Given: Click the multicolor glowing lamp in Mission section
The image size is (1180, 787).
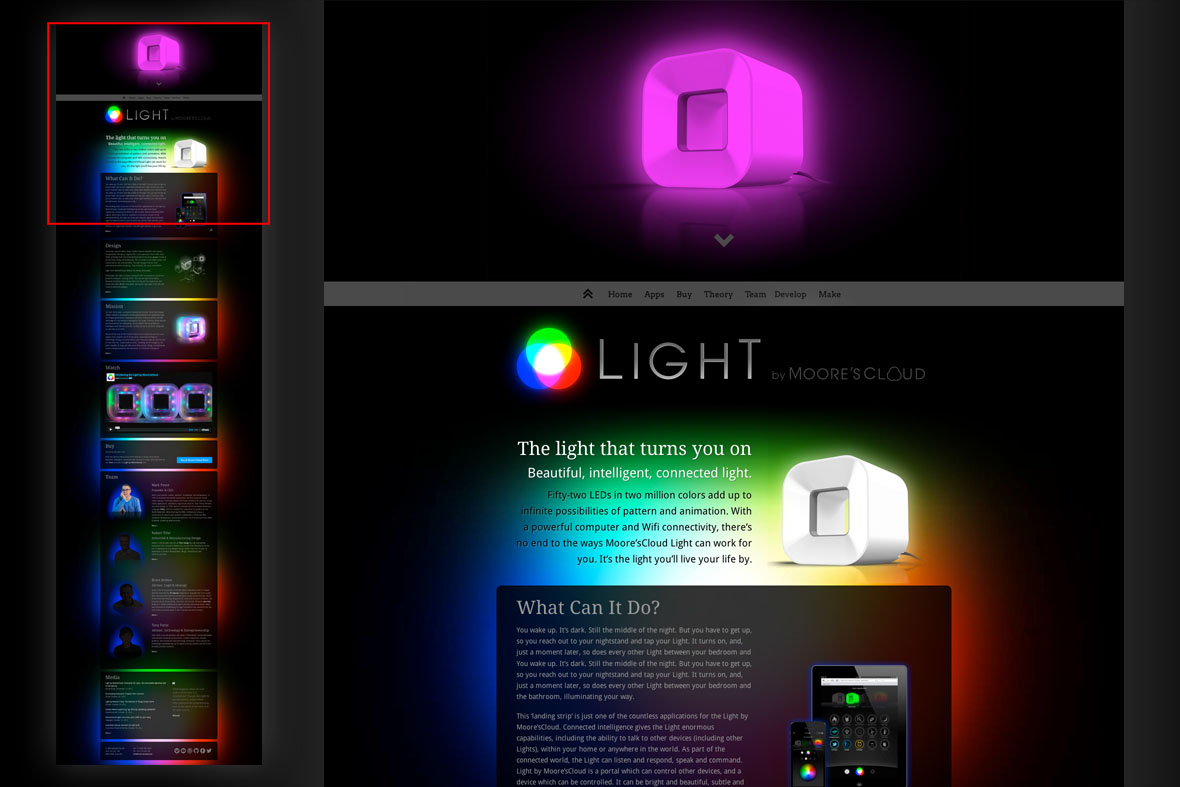Looking at the screenshot, I should coord(190,328).
